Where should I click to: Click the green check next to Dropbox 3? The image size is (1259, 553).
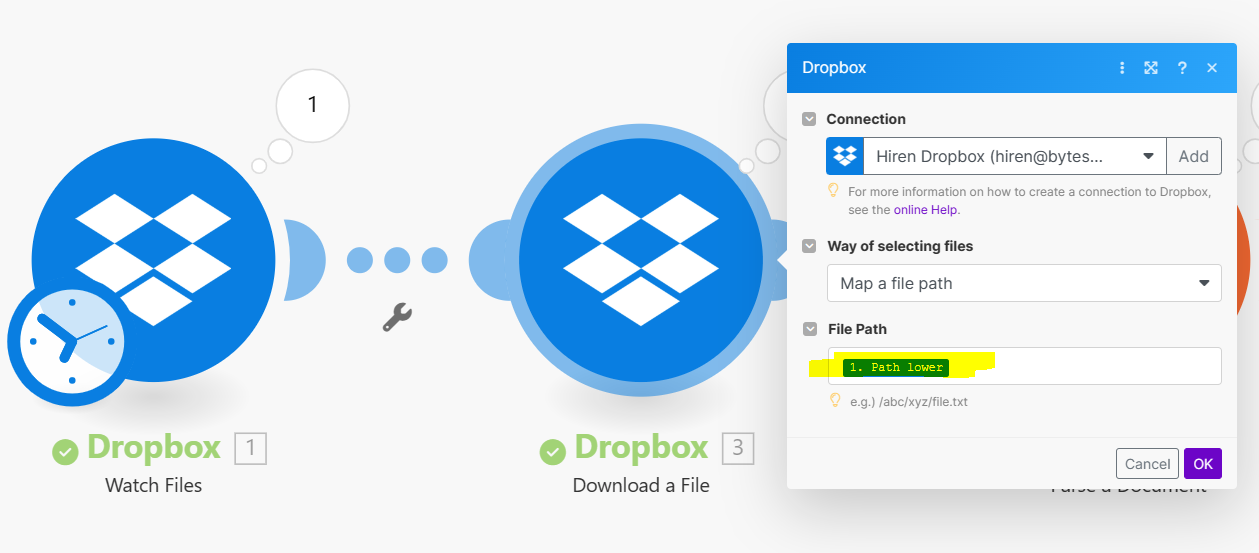point(553,452)
